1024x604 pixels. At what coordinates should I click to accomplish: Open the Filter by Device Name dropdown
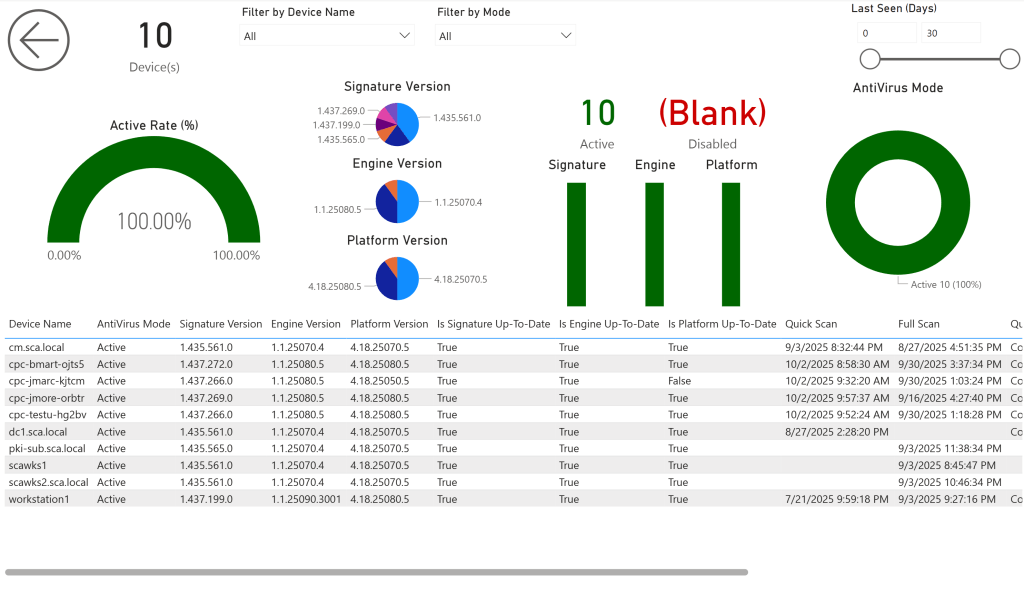coord(327,36)
